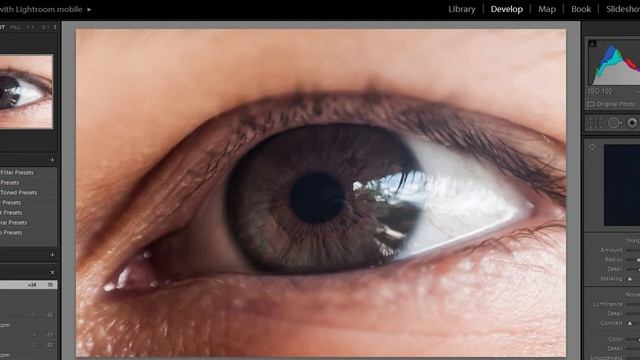Open the Filter Presets folder

(17, 173)
